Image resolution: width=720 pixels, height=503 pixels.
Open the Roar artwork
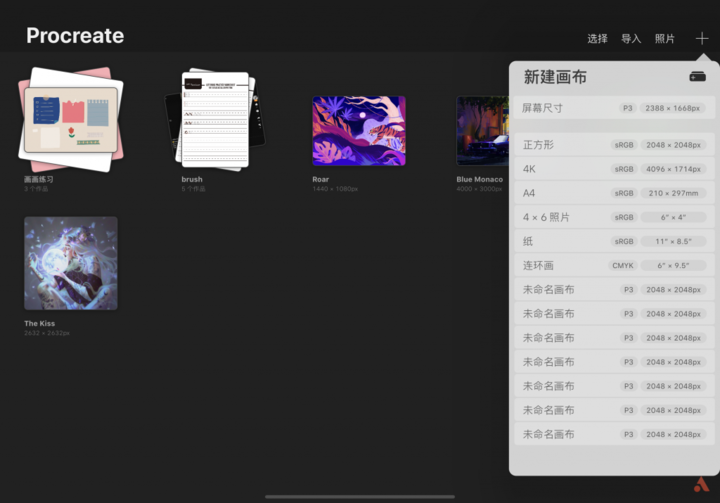point(359,130)
